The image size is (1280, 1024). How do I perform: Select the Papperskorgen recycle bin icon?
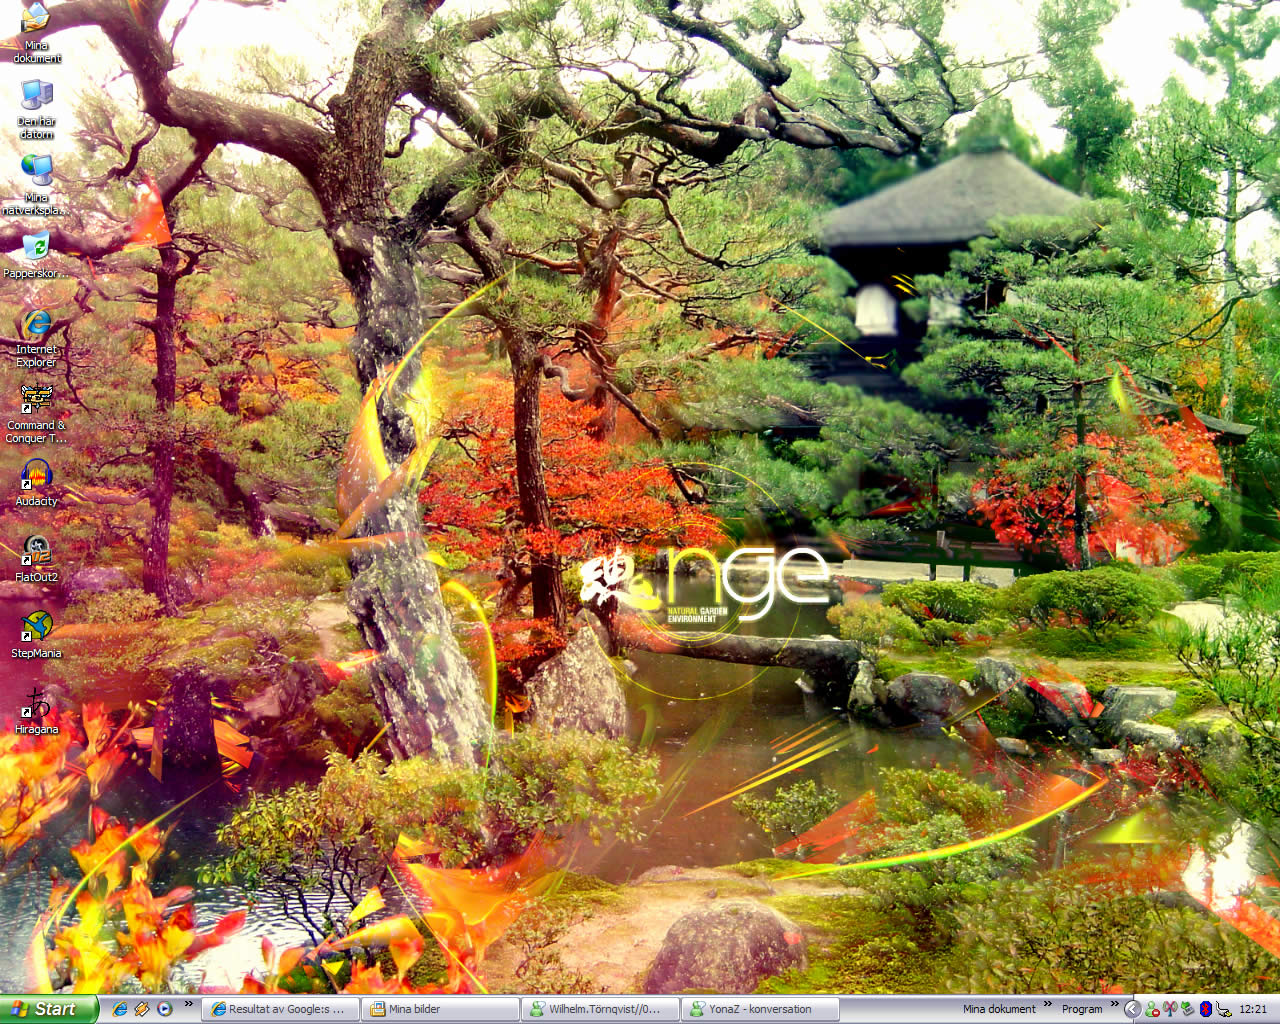point(36,254)
